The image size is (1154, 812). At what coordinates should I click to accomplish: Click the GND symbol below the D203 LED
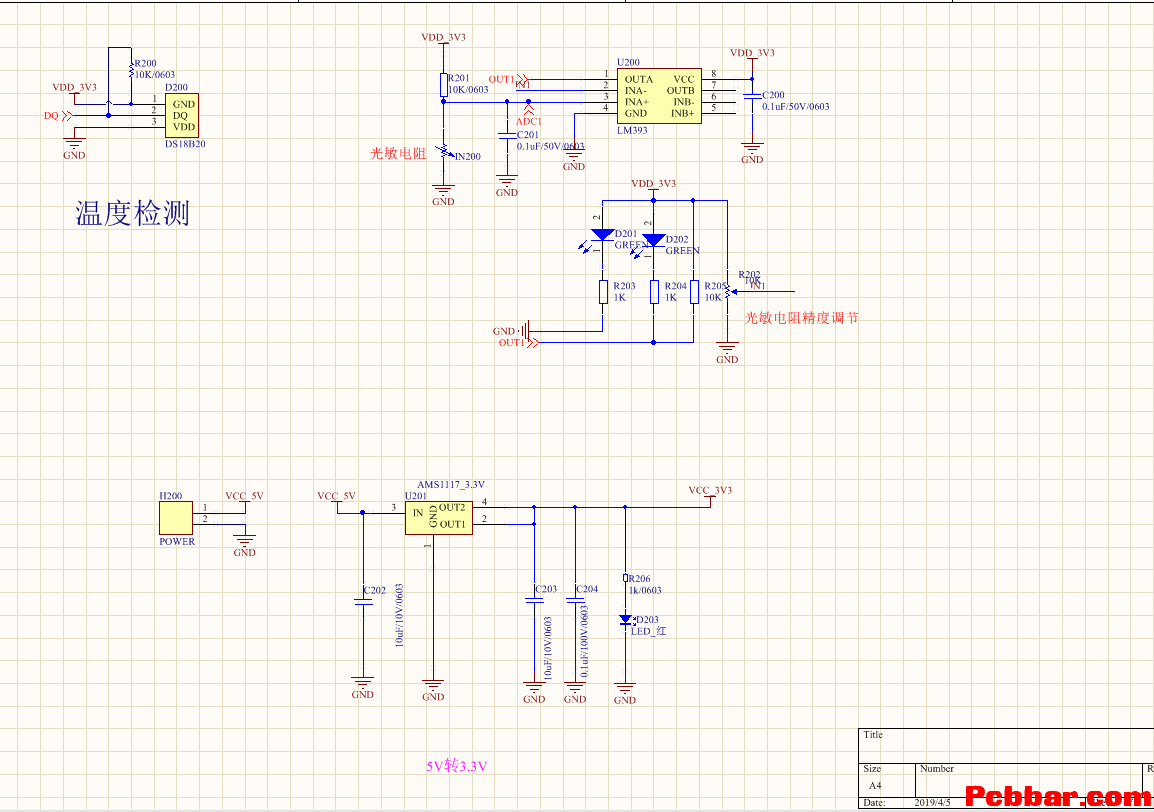[x=625, y=693]
